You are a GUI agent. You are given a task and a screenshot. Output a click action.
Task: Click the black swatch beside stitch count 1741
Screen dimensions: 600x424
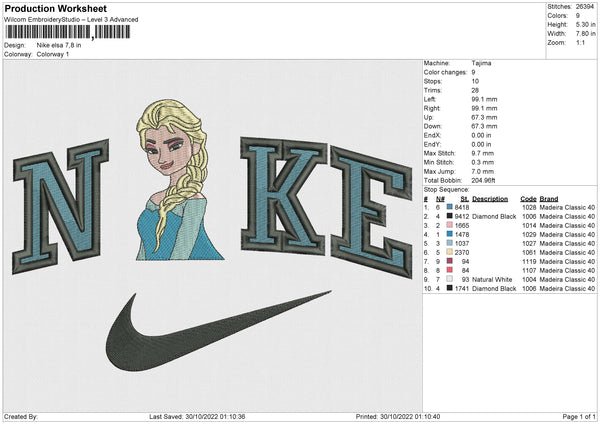tap(450, 288)
